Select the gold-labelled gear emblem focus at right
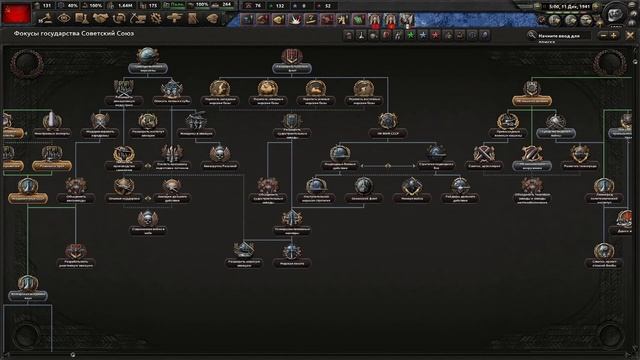The image size is (640, 360). pos(532,93)
